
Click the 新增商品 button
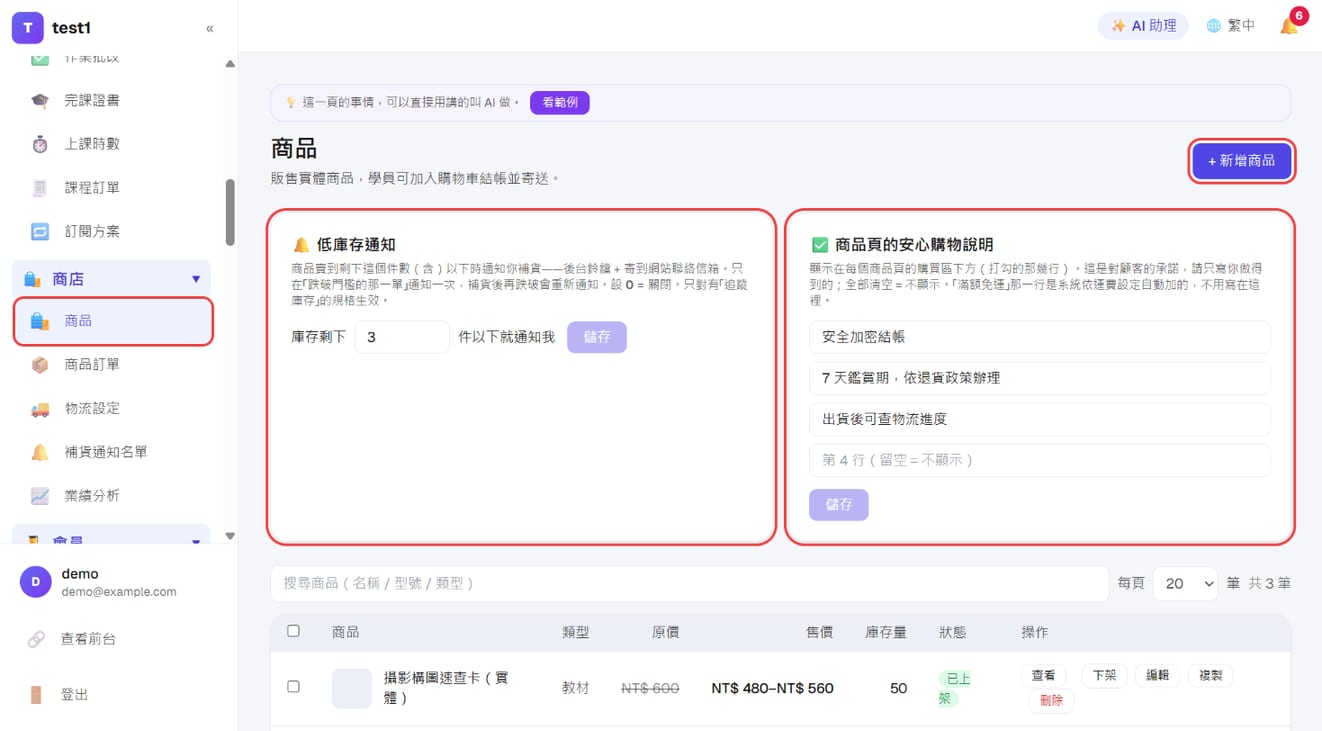tap(1242, 161)
